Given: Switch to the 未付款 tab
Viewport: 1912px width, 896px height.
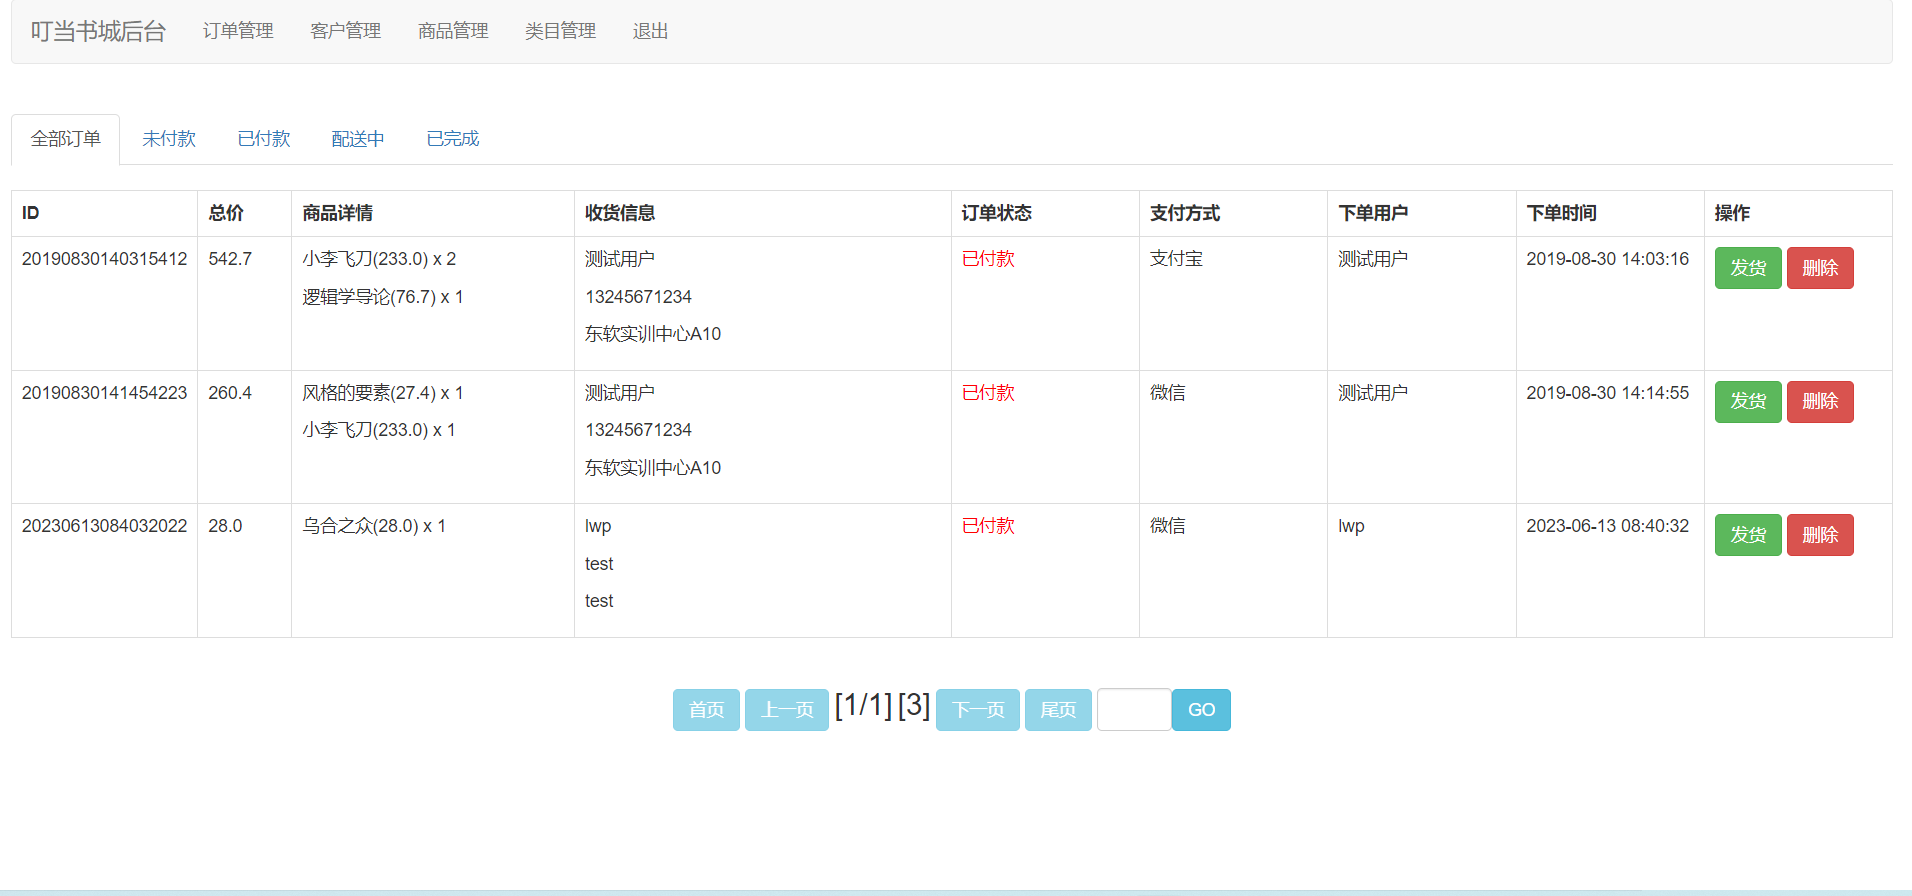Looking at the screenshot, I should [x=169, y=139].
